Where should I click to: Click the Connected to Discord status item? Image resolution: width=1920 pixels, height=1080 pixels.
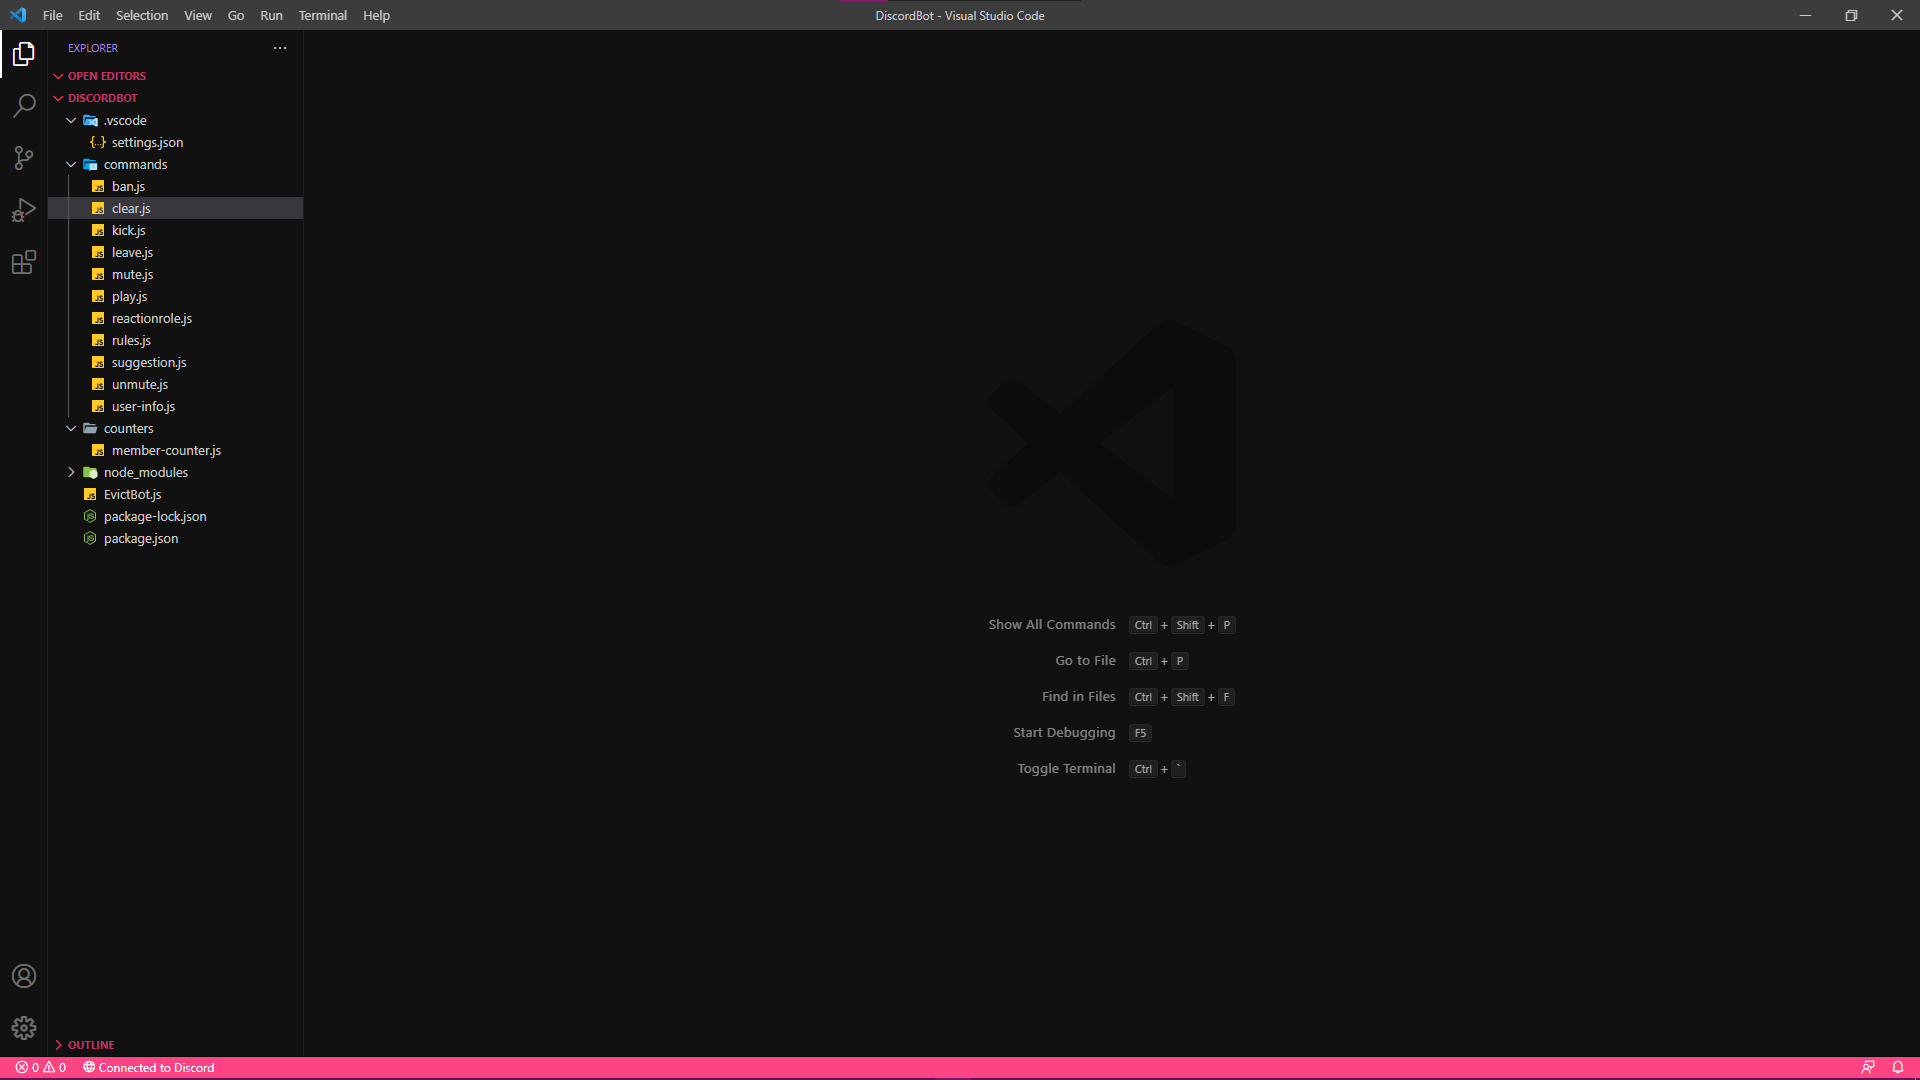[149, 1067]
